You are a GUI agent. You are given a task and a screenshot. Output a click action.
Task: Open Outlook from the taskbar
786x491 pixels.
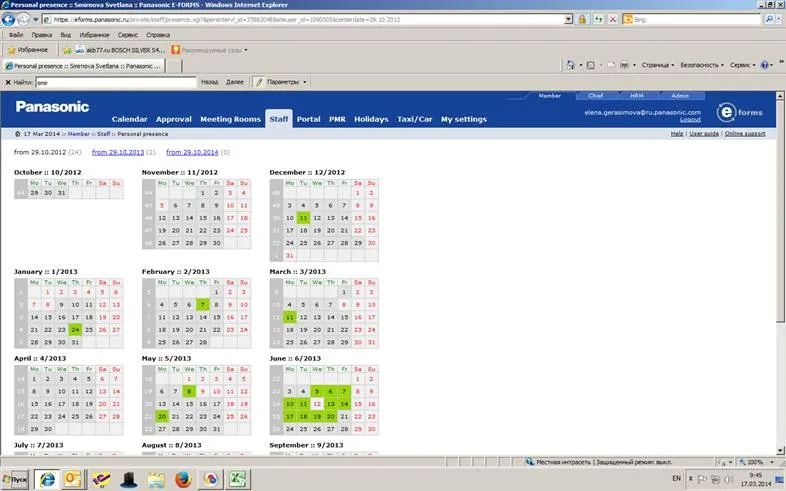click(73, 479)
